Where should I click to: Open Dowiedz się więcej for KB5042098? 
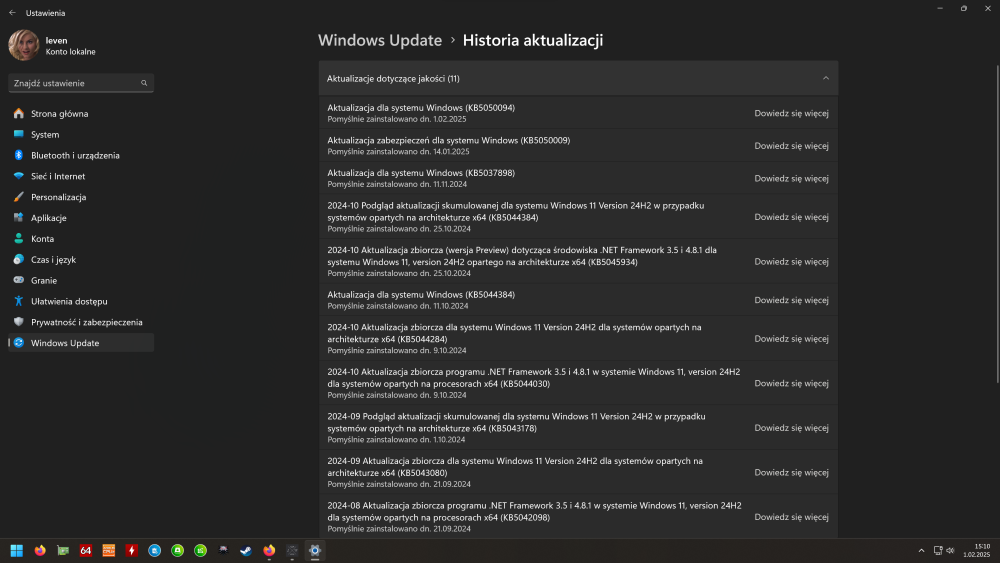(791, 517)
